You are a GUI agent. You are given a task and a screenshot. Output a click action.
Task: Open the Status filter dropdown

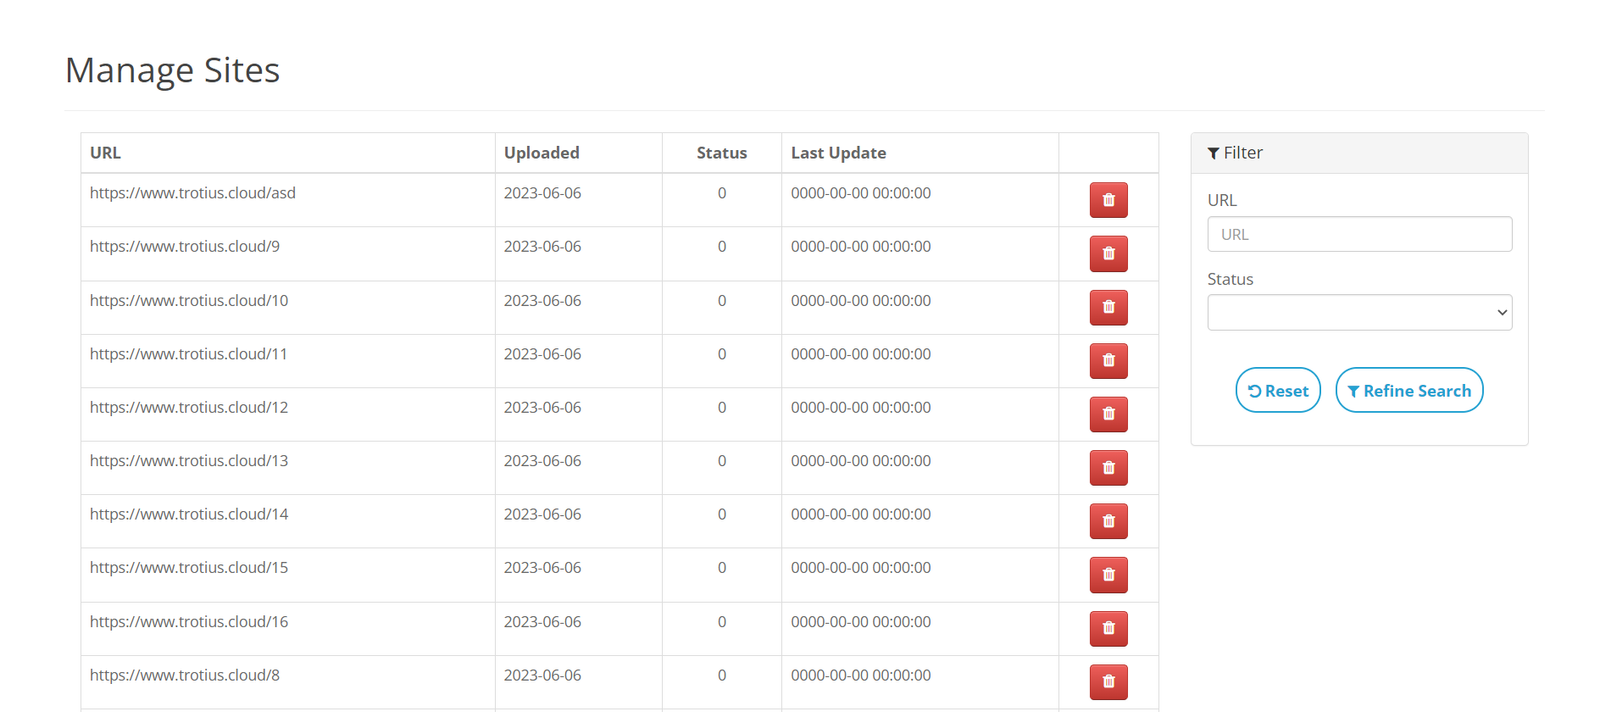pos(1359,312)
